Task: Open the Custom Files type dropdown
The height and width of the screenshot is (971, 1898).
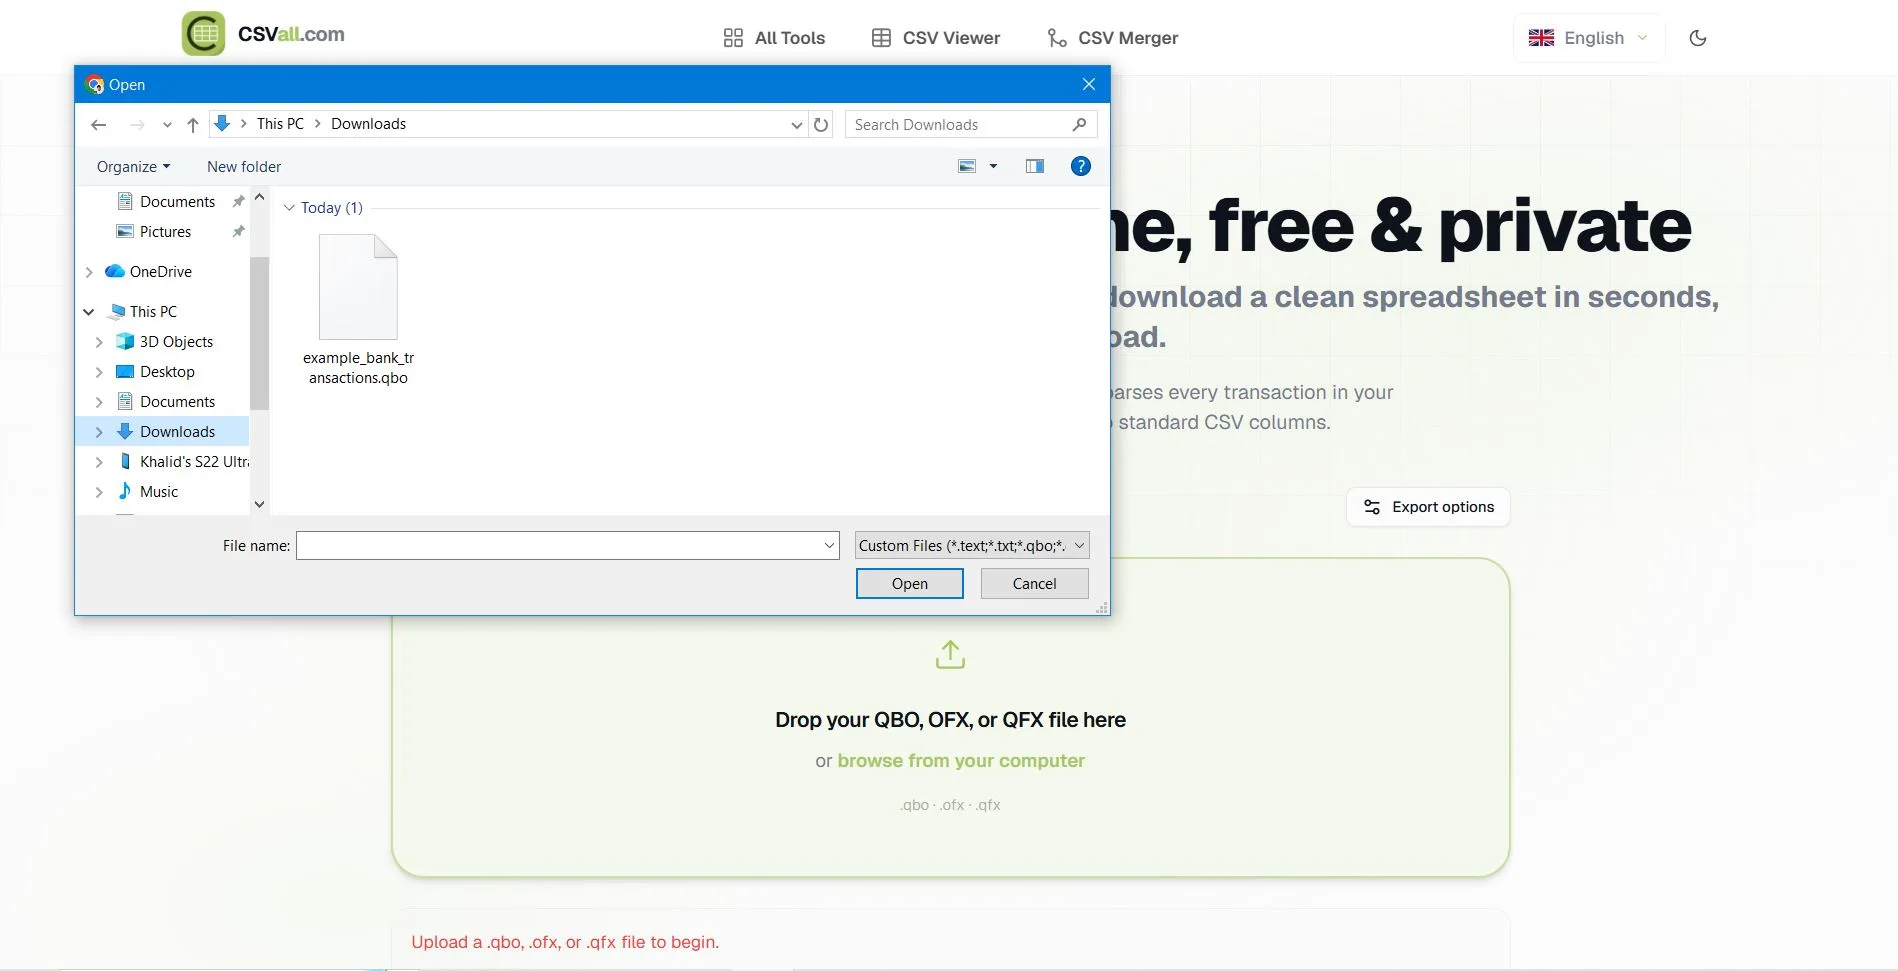Action: (x=972, y=546)
